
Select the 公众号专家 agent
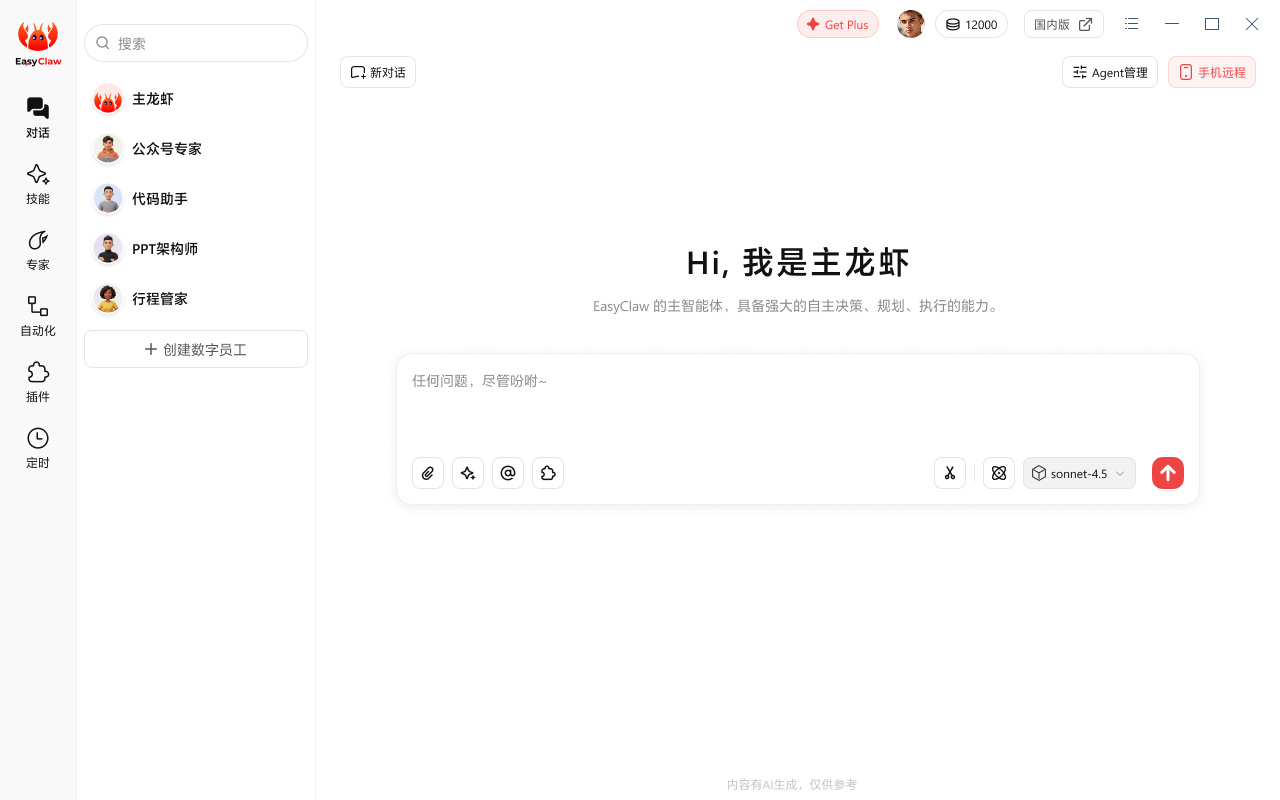(196, 149)
